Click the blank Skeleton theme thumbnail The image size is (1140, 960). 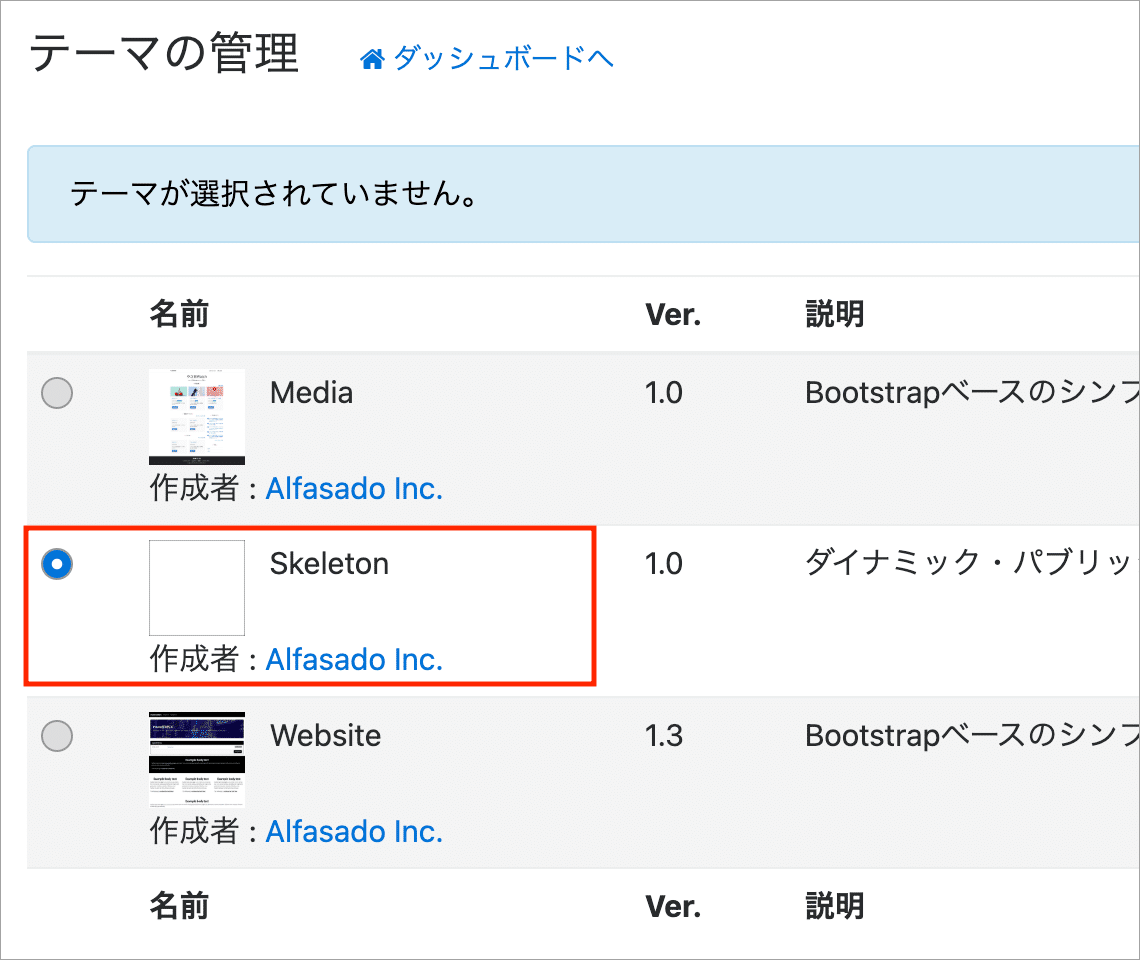pos(197,588)
